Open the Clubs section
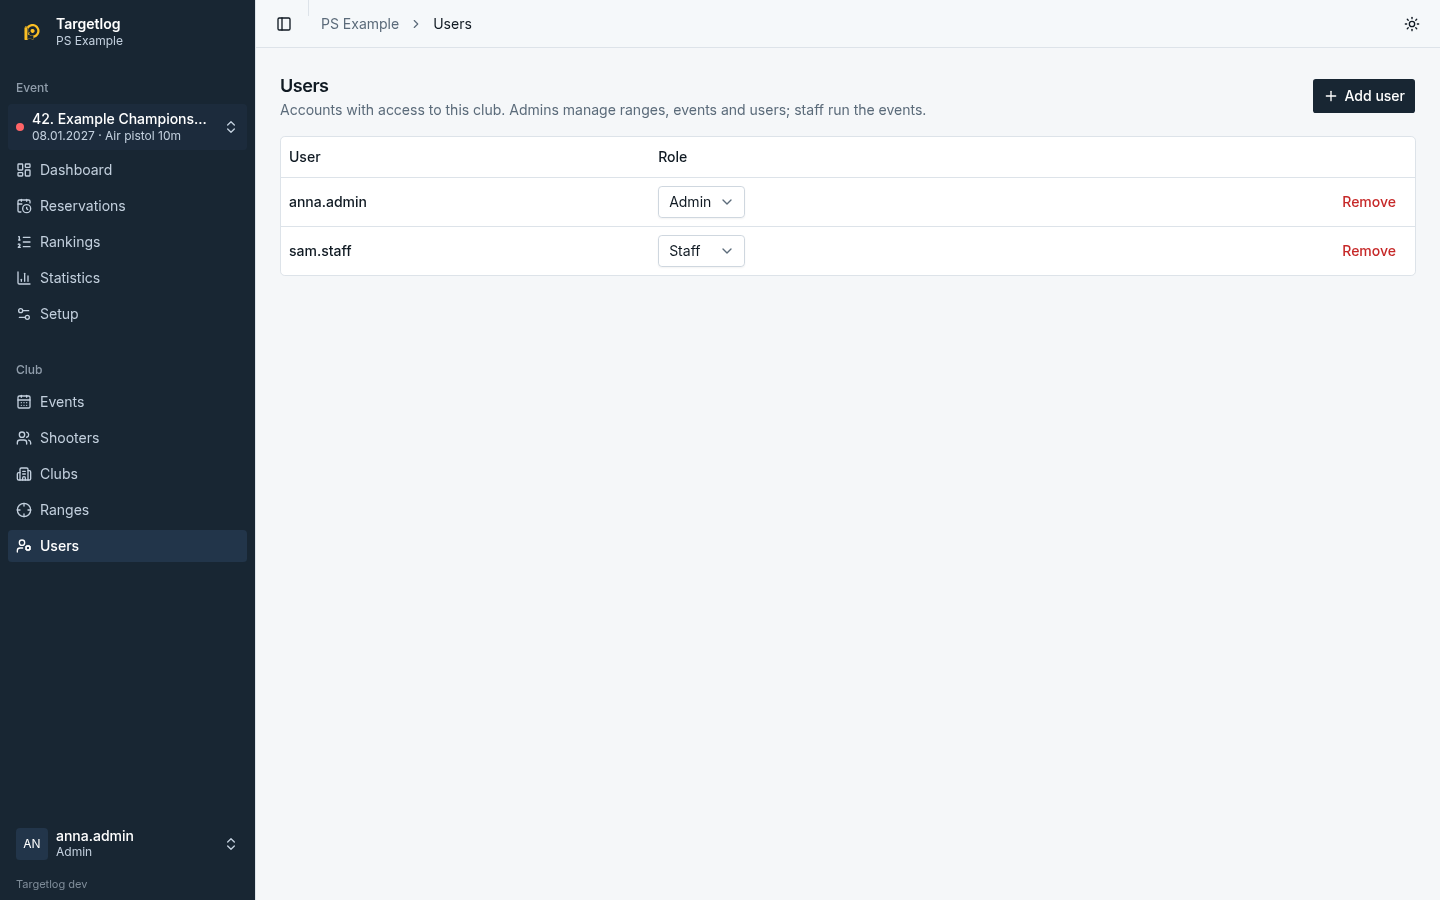 tap(127, 474)
